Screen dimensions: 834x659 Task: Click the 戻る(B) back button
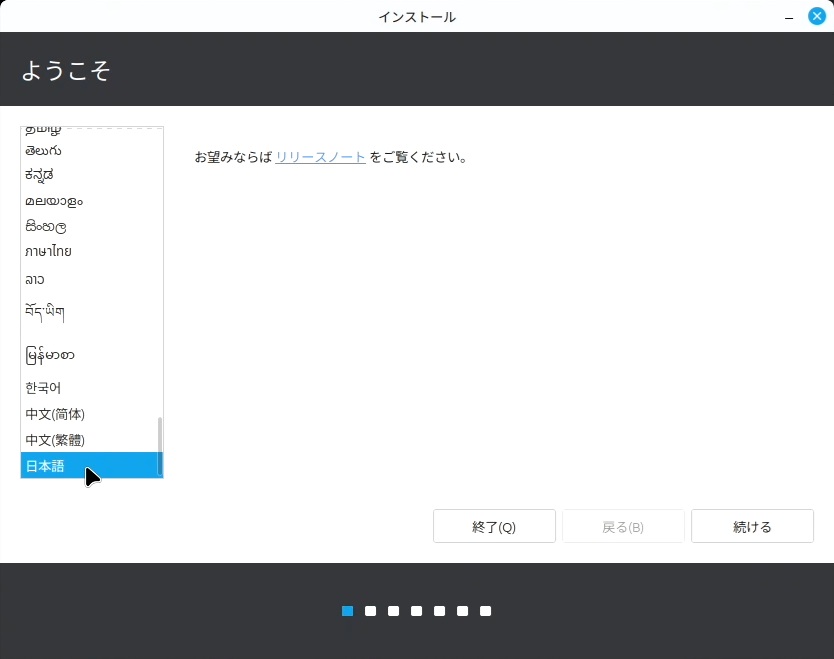[x=623, y=527]
